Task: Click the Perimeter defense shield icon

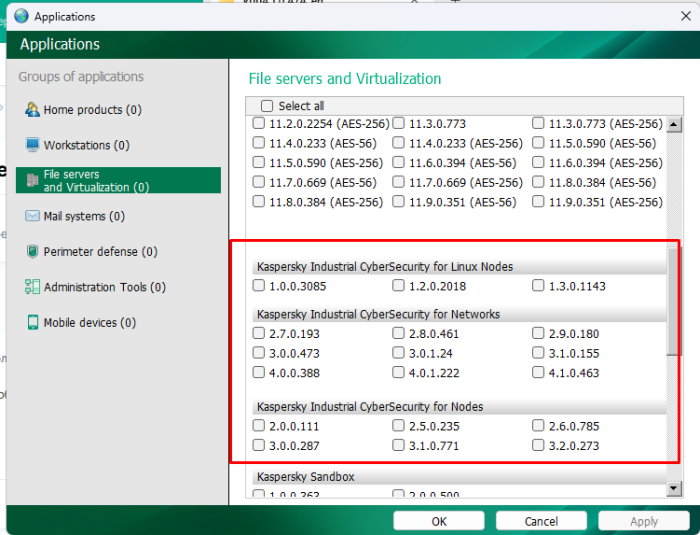Action: pyautogui.click(x=32, y=251)
